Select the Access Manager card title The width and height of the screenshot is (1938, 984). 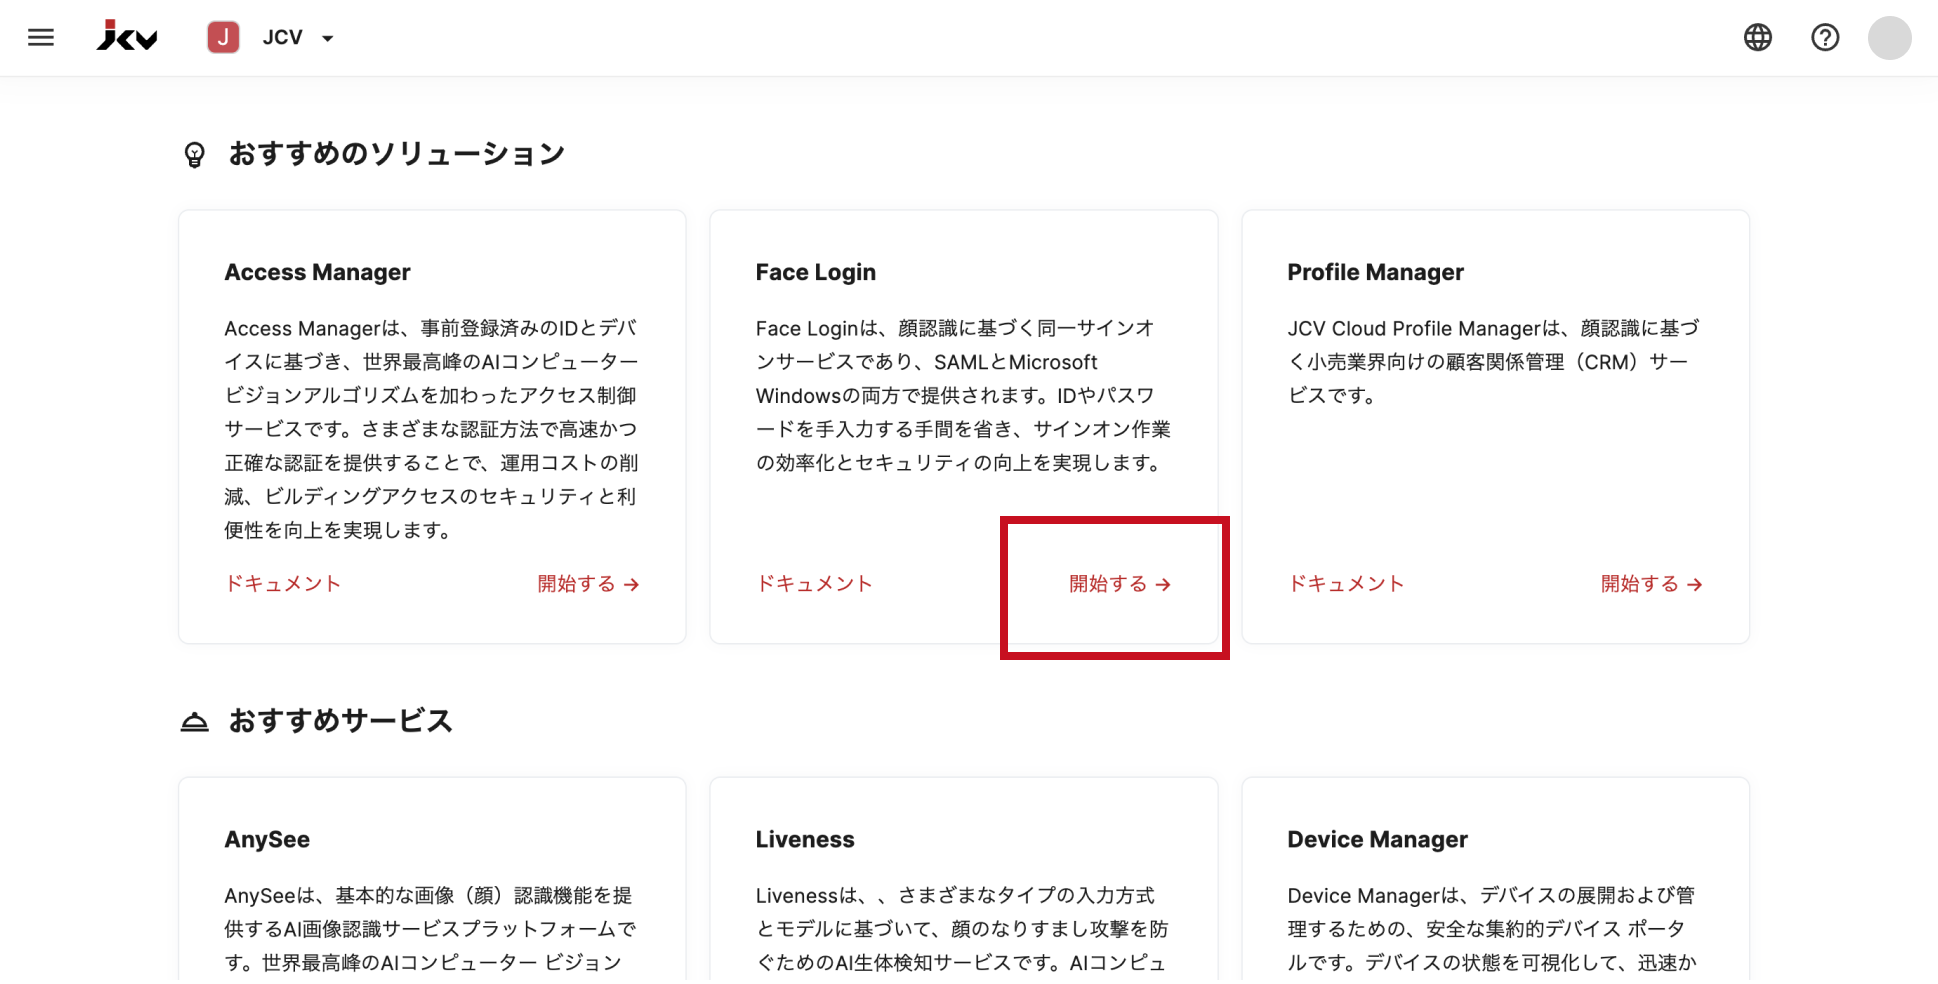[317, 272]
